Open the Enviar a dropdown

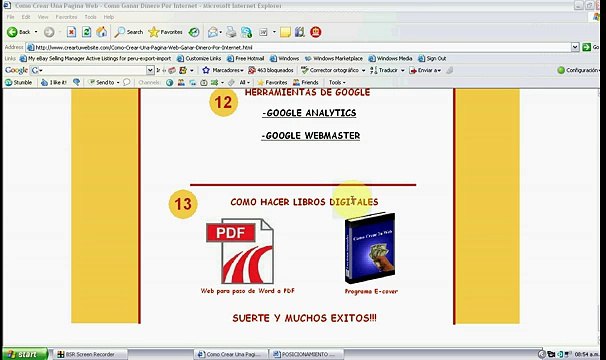tap(439, 70)
